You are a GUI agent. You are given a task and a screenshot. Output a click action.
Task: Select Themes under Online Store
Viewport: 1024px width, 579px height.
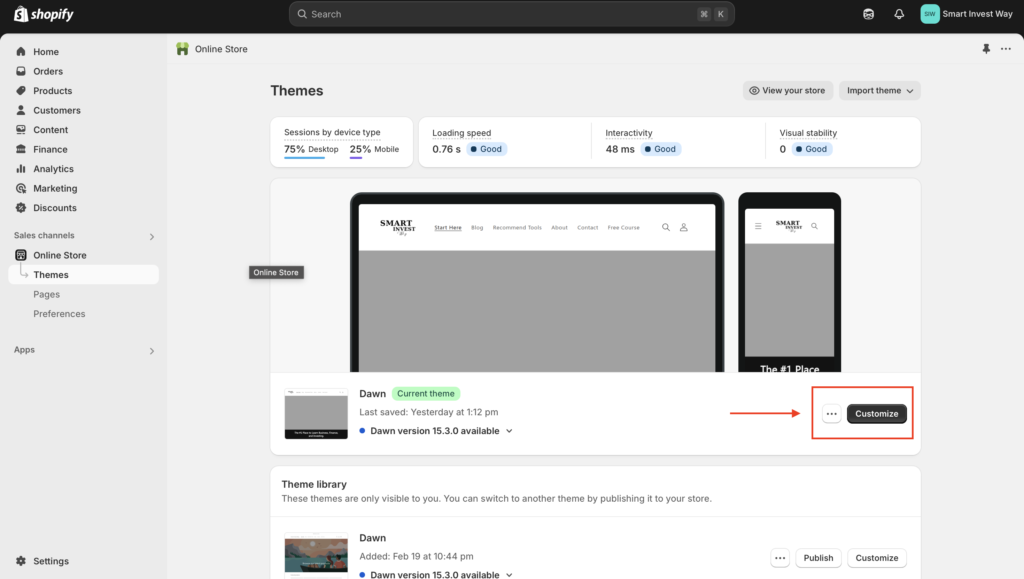[x=84, y=275]
